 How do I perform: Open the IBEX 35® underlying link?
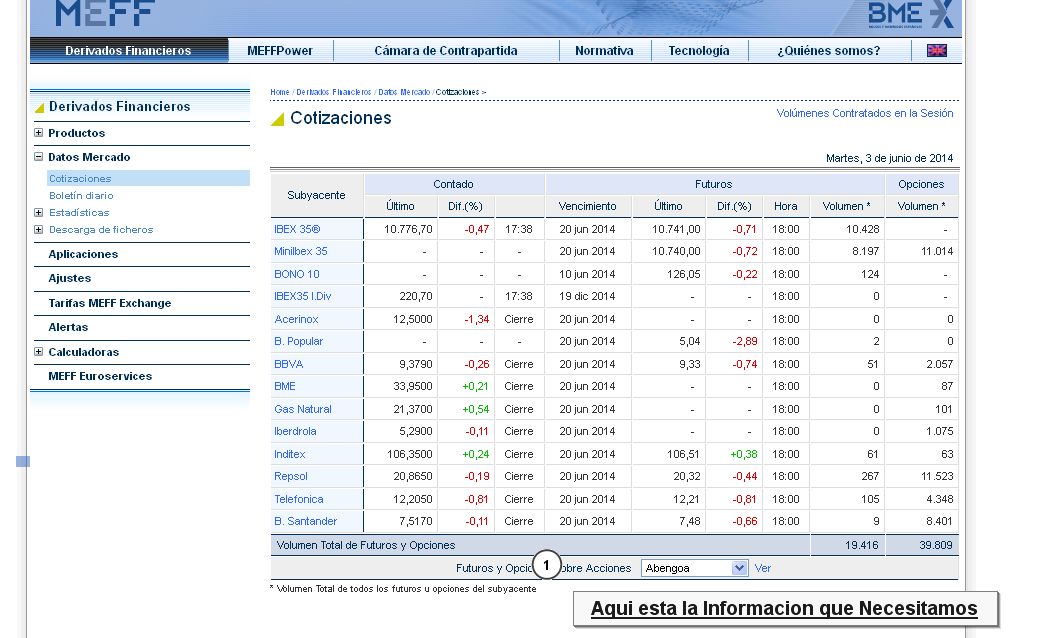297,229
